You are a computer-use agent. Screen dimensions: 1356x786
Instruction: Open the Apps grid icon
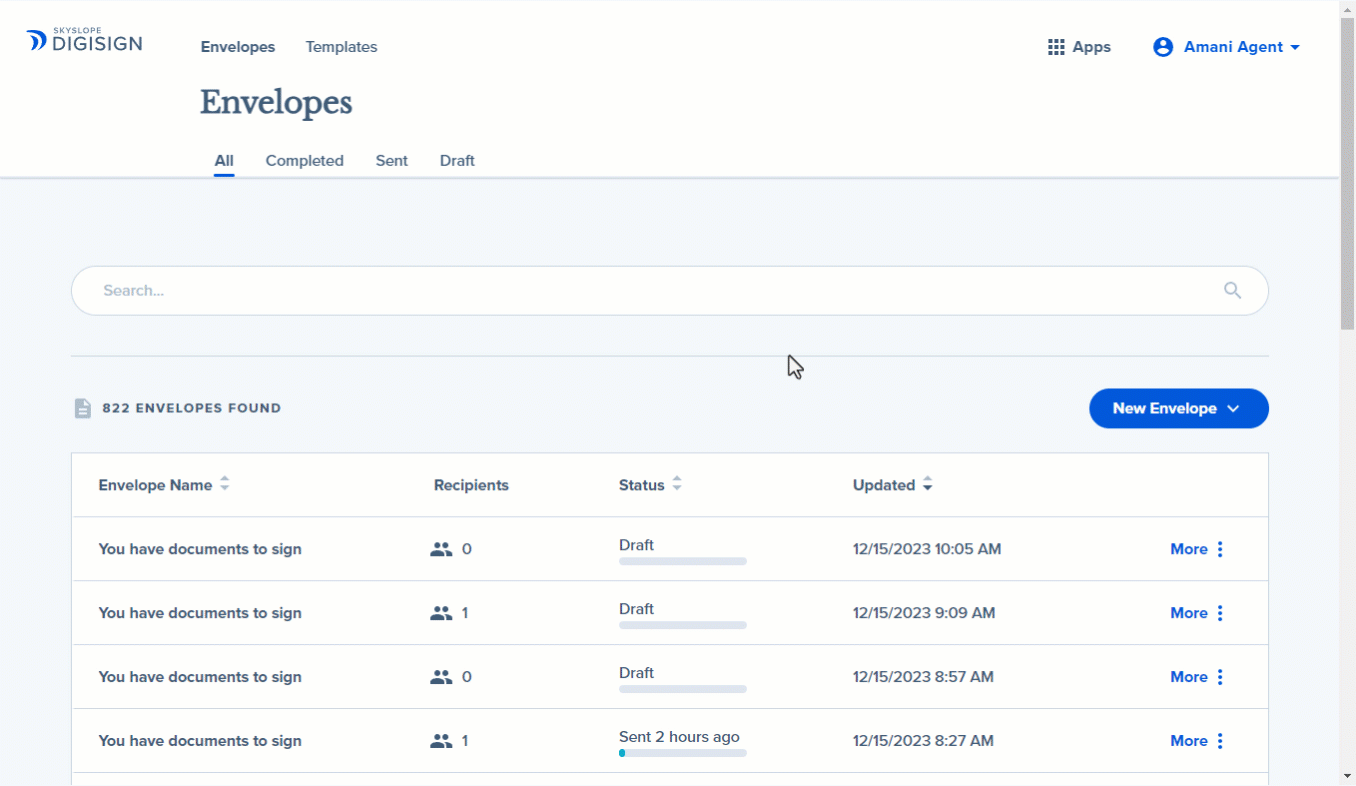pyautogui.click(x=1056, y=47)
